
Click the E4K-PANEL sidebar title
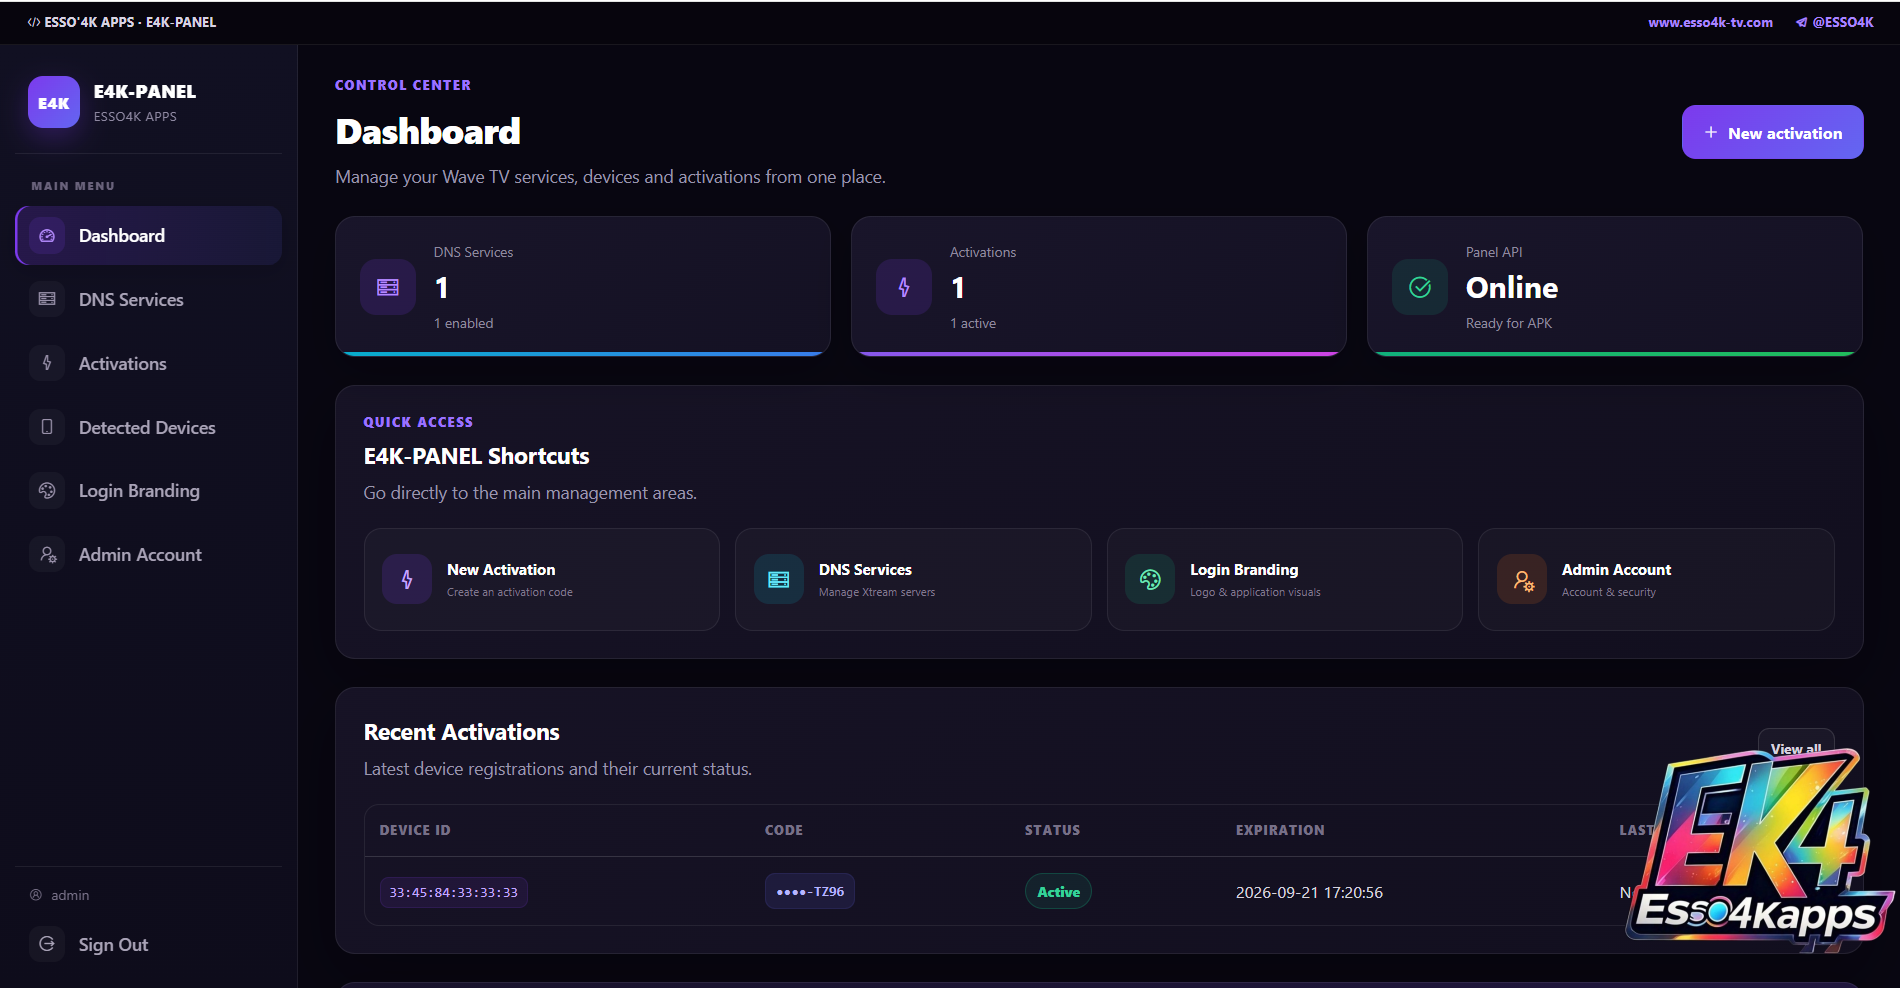click(x=145, y=91)
